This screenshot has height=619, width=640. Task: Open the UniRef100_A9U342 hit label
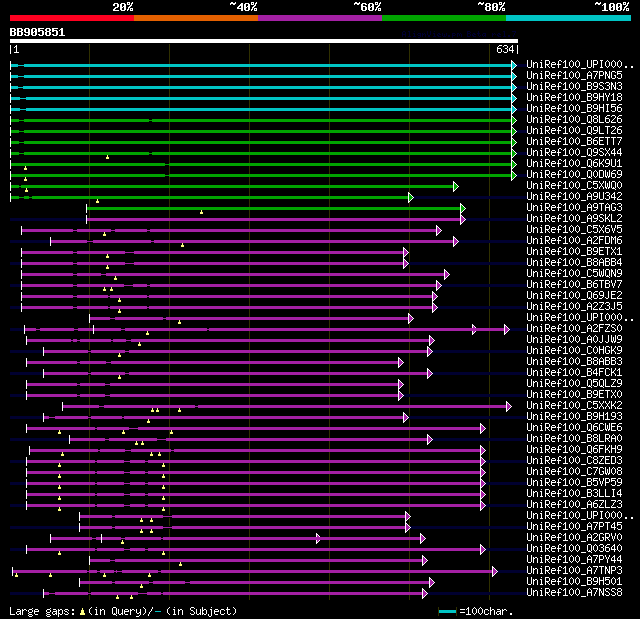coord(574,197)
